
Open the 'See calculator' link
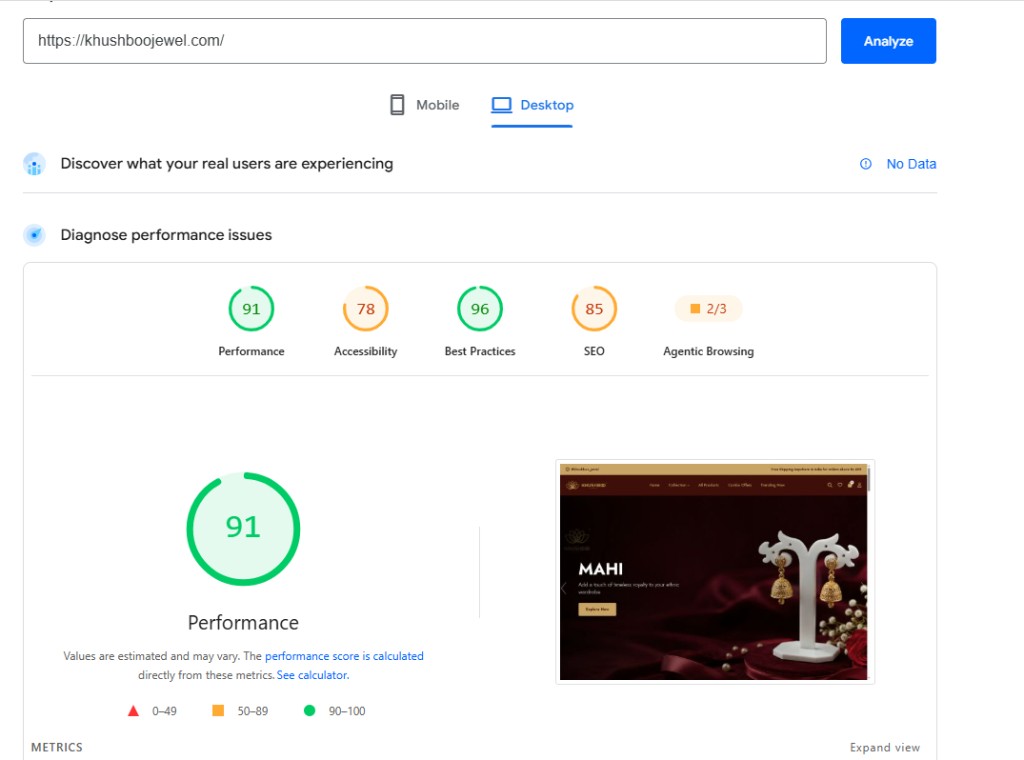pos(312,675)
